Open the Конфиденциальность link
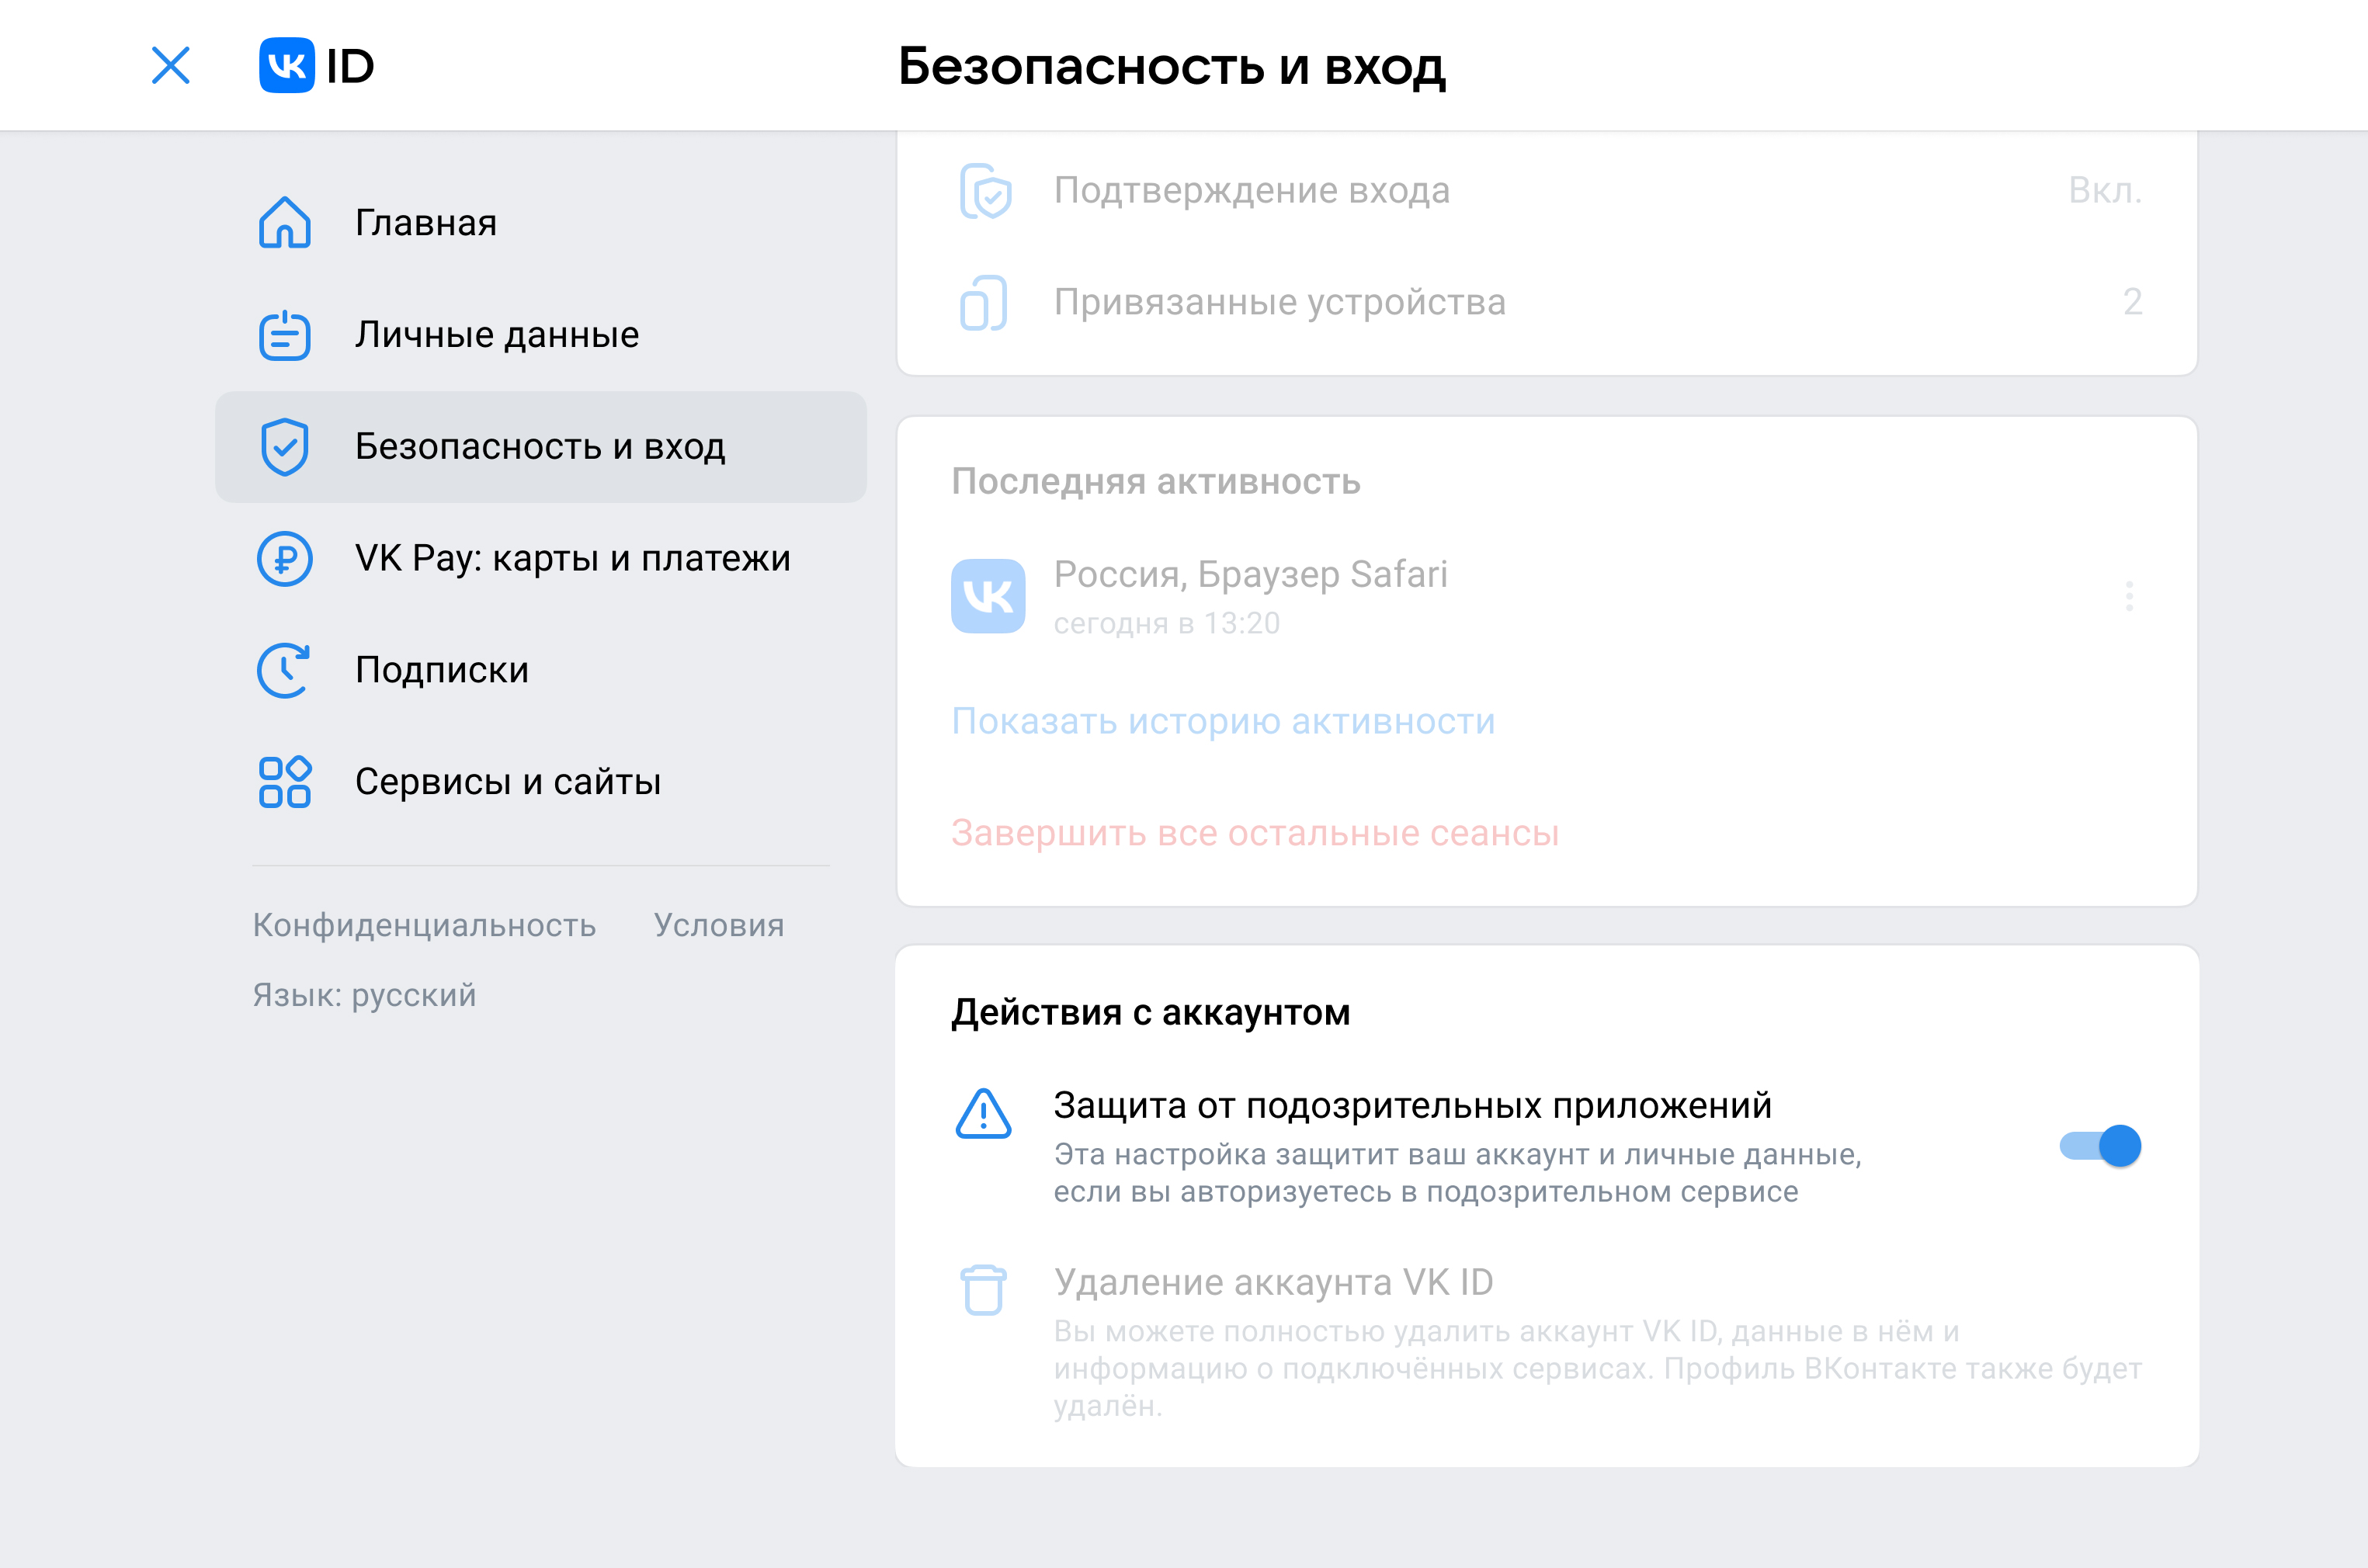The width and height of the screenshot is (2368, 1568). coord(424,925)
